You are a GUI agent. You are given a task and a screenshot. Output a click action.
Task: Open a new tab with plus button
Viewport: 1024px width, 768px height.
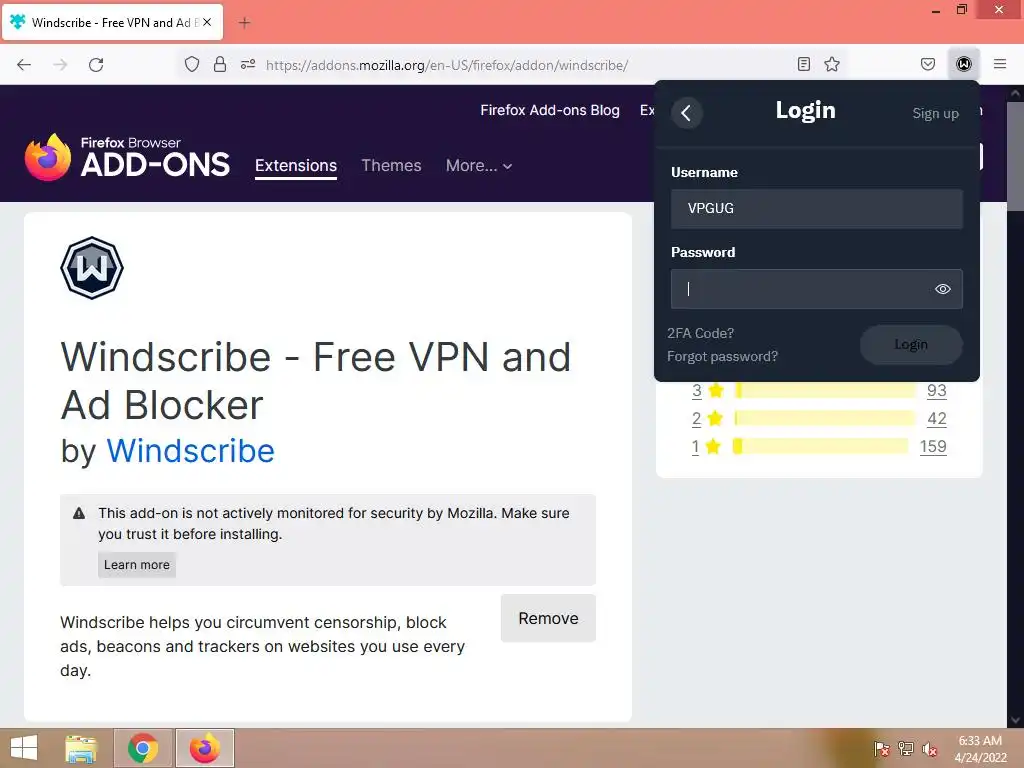[244, 23]
